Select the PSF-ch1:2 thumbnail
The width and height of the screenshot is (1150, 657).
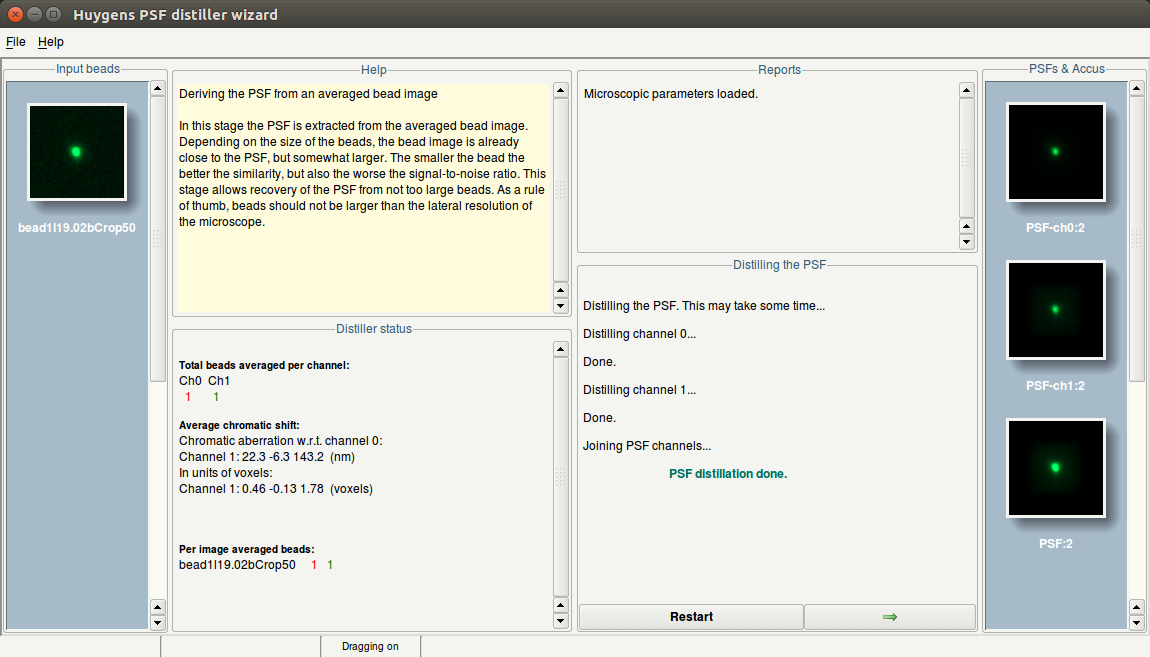(x=1055, y=310)
